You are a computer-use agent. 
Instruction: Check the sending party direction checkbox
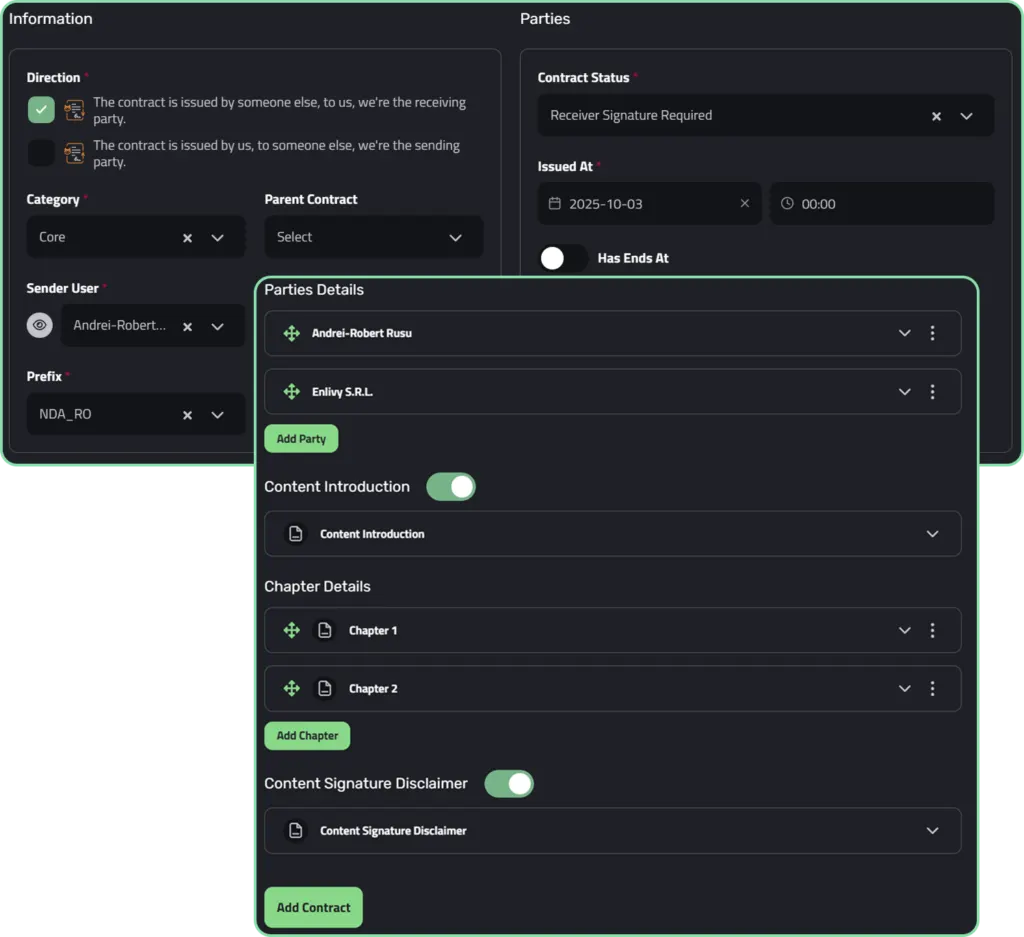[x=41, y=153]
